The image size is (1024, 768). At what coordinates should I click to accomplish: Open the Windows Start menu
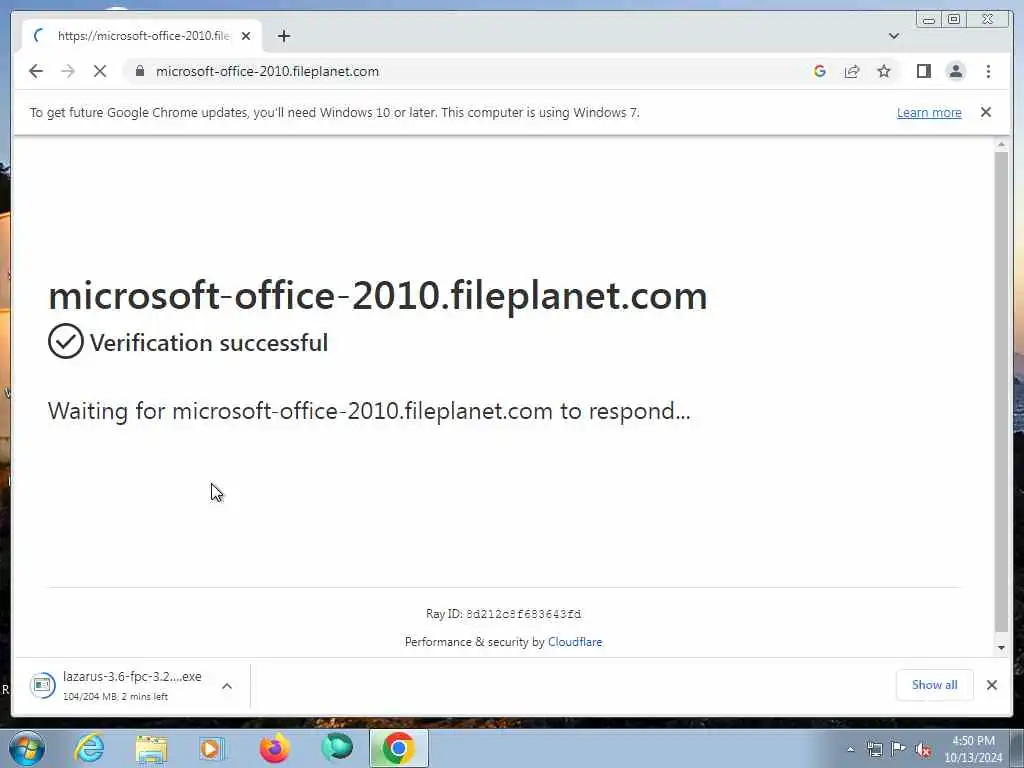click(27, 748)
